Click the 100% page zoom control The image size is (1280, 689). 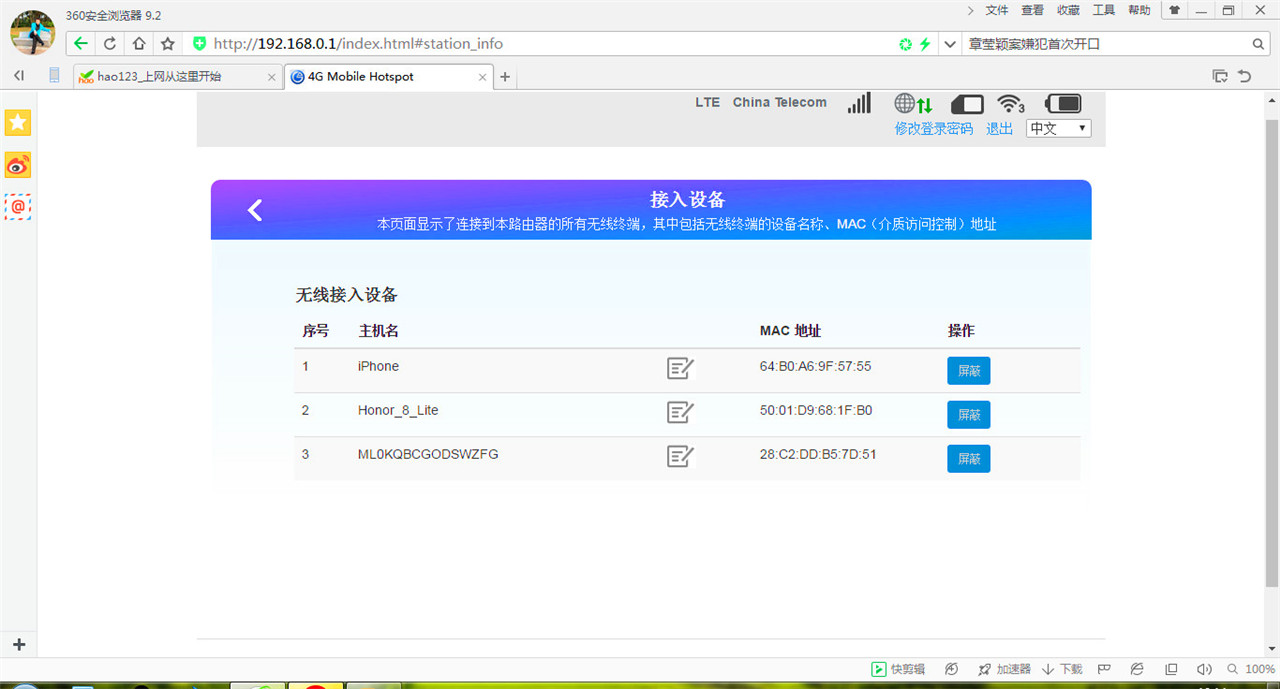1258,669
